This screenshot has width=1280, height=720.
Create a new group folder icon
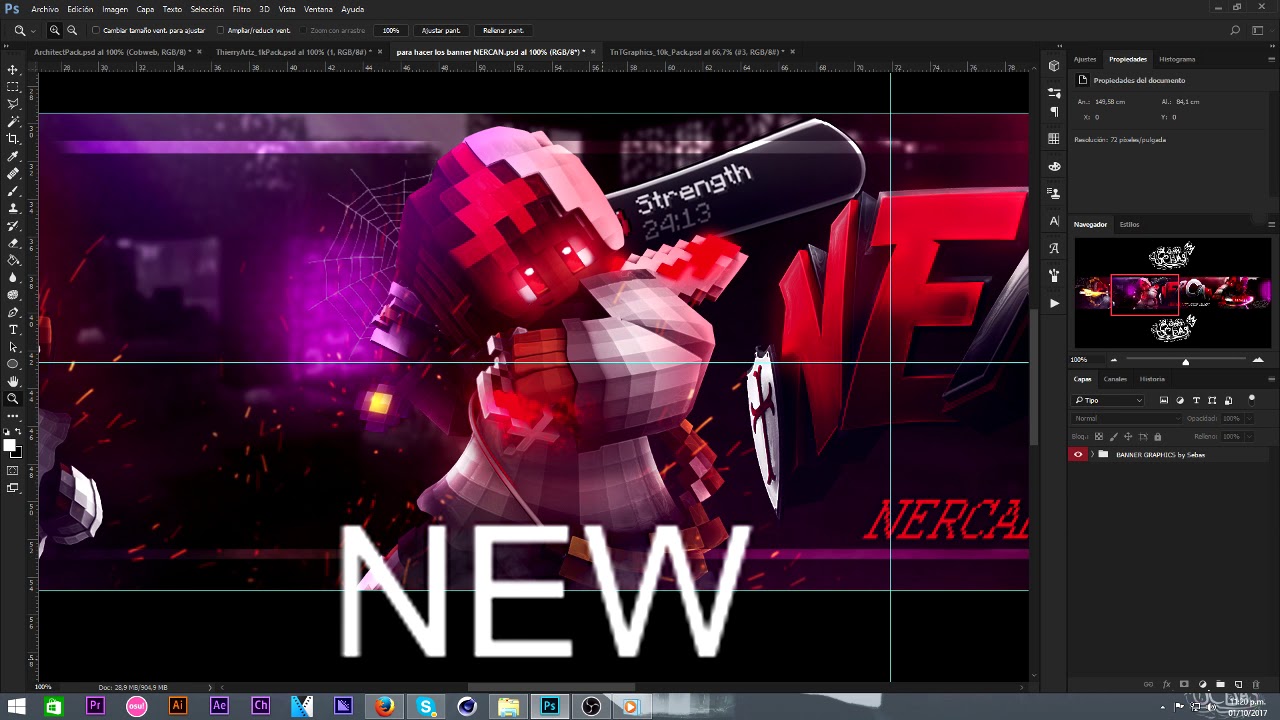click(x=1220, y=684)
